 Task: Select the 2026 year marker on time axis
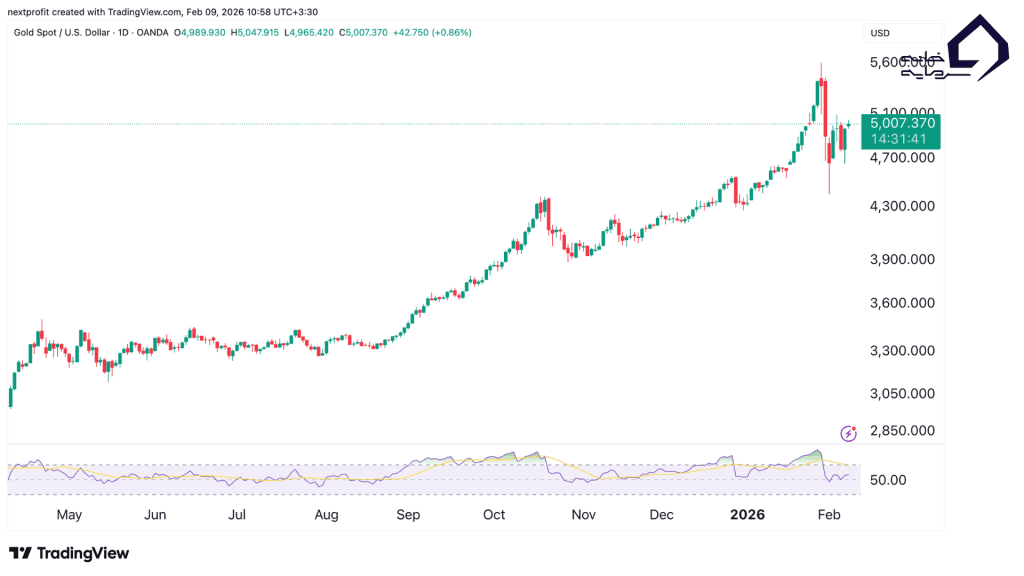tap(747, 515)
